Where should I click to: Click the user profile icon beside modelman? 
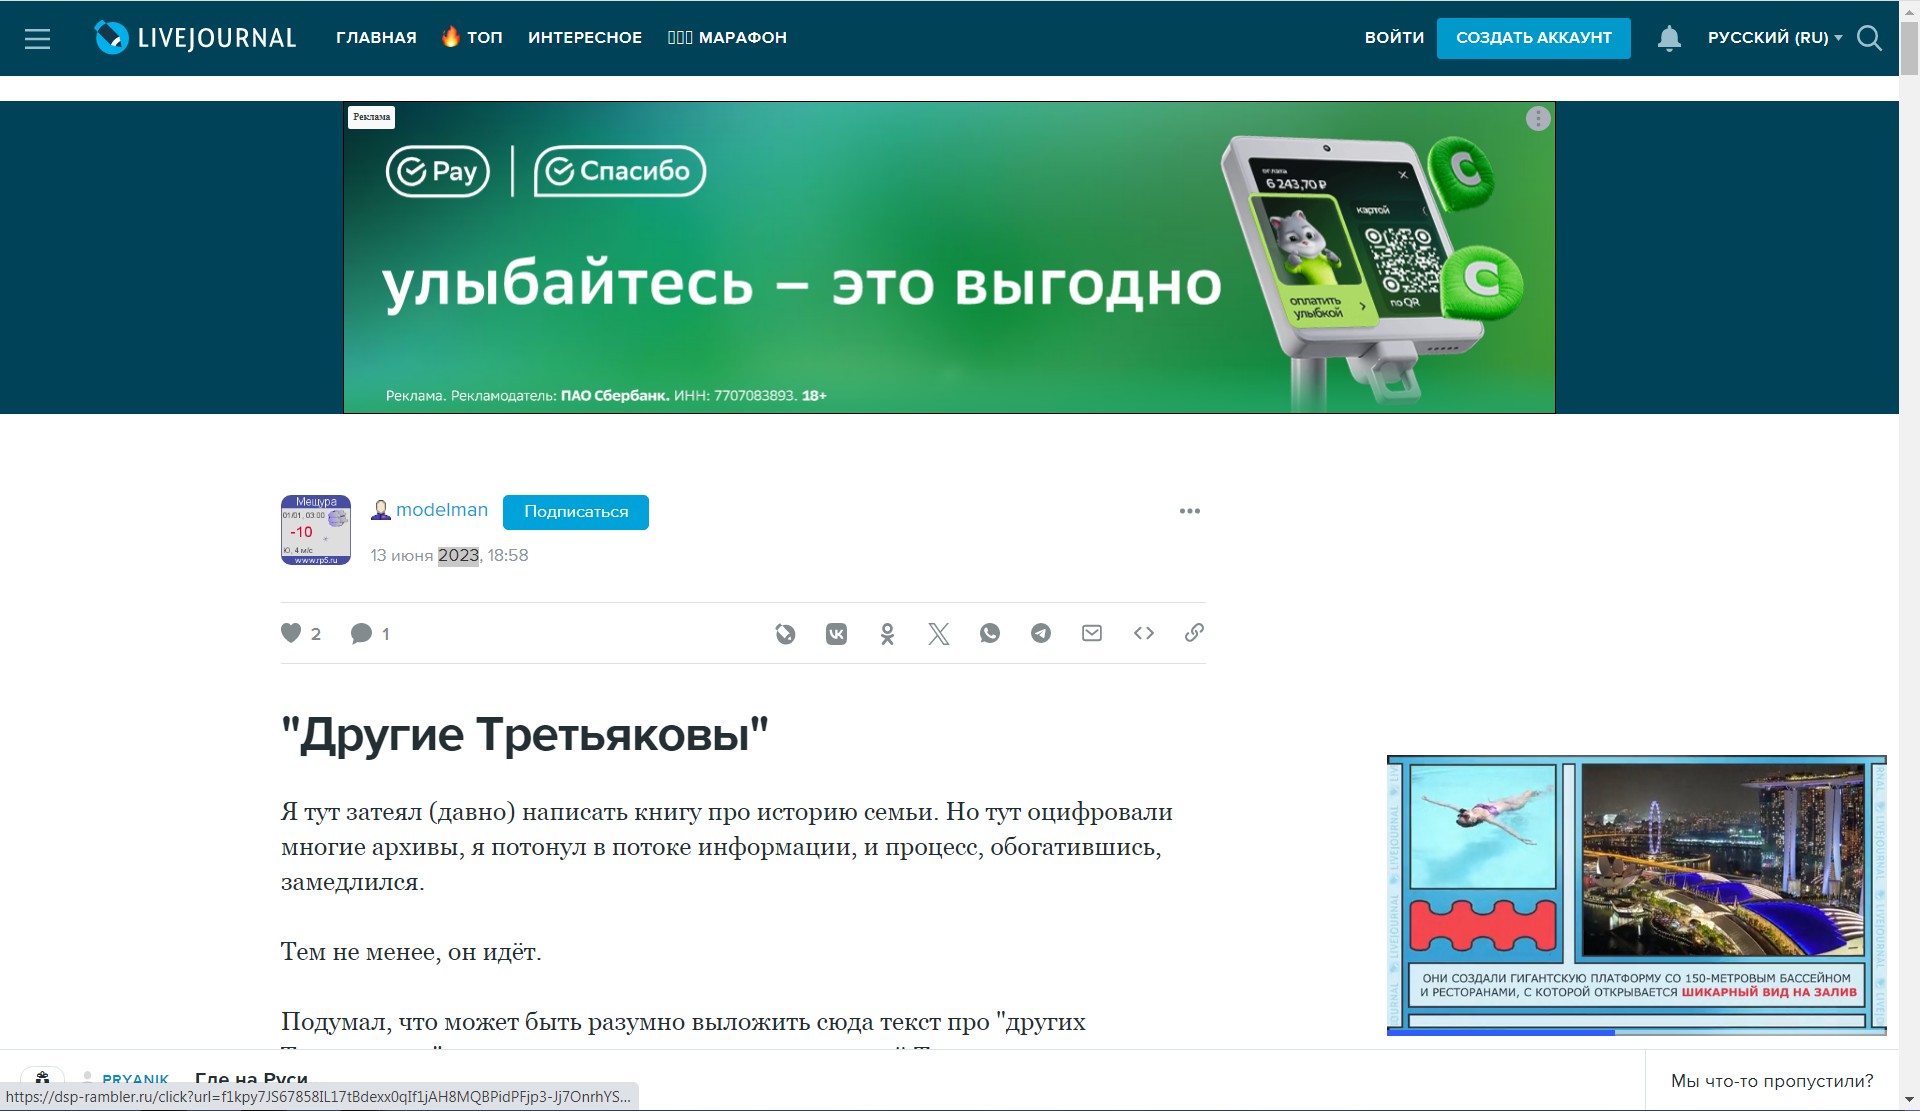[381, 510]
